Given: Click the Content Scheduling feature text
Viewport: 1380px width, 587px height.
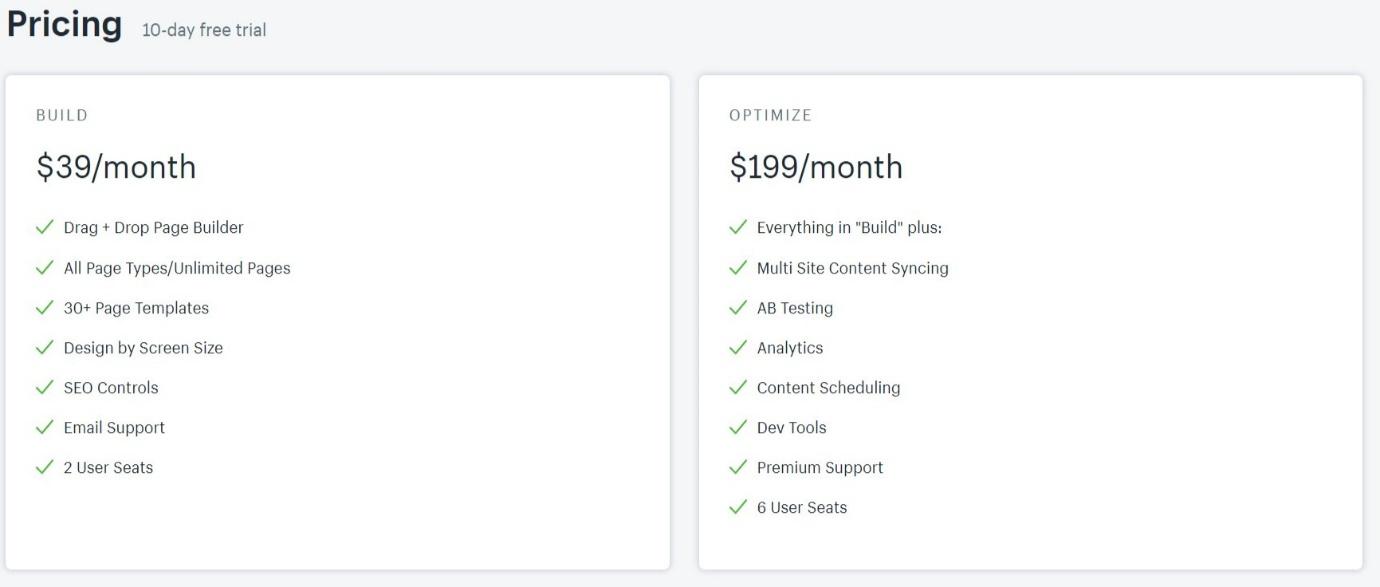Looking at the screenshot, I should coord(828,388).
